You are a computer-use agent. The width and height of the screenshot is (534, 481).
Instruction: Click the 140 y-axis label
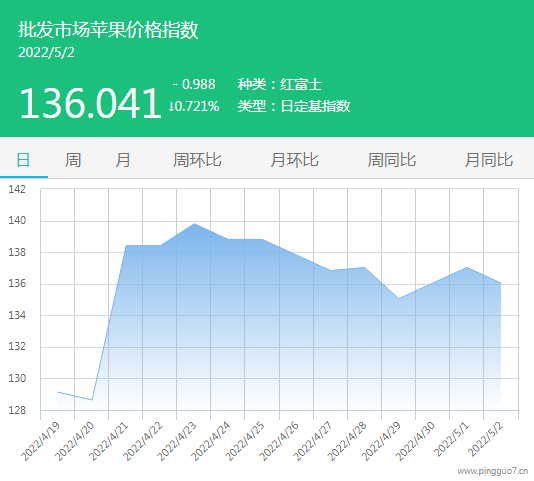click(x=17, y=221)
